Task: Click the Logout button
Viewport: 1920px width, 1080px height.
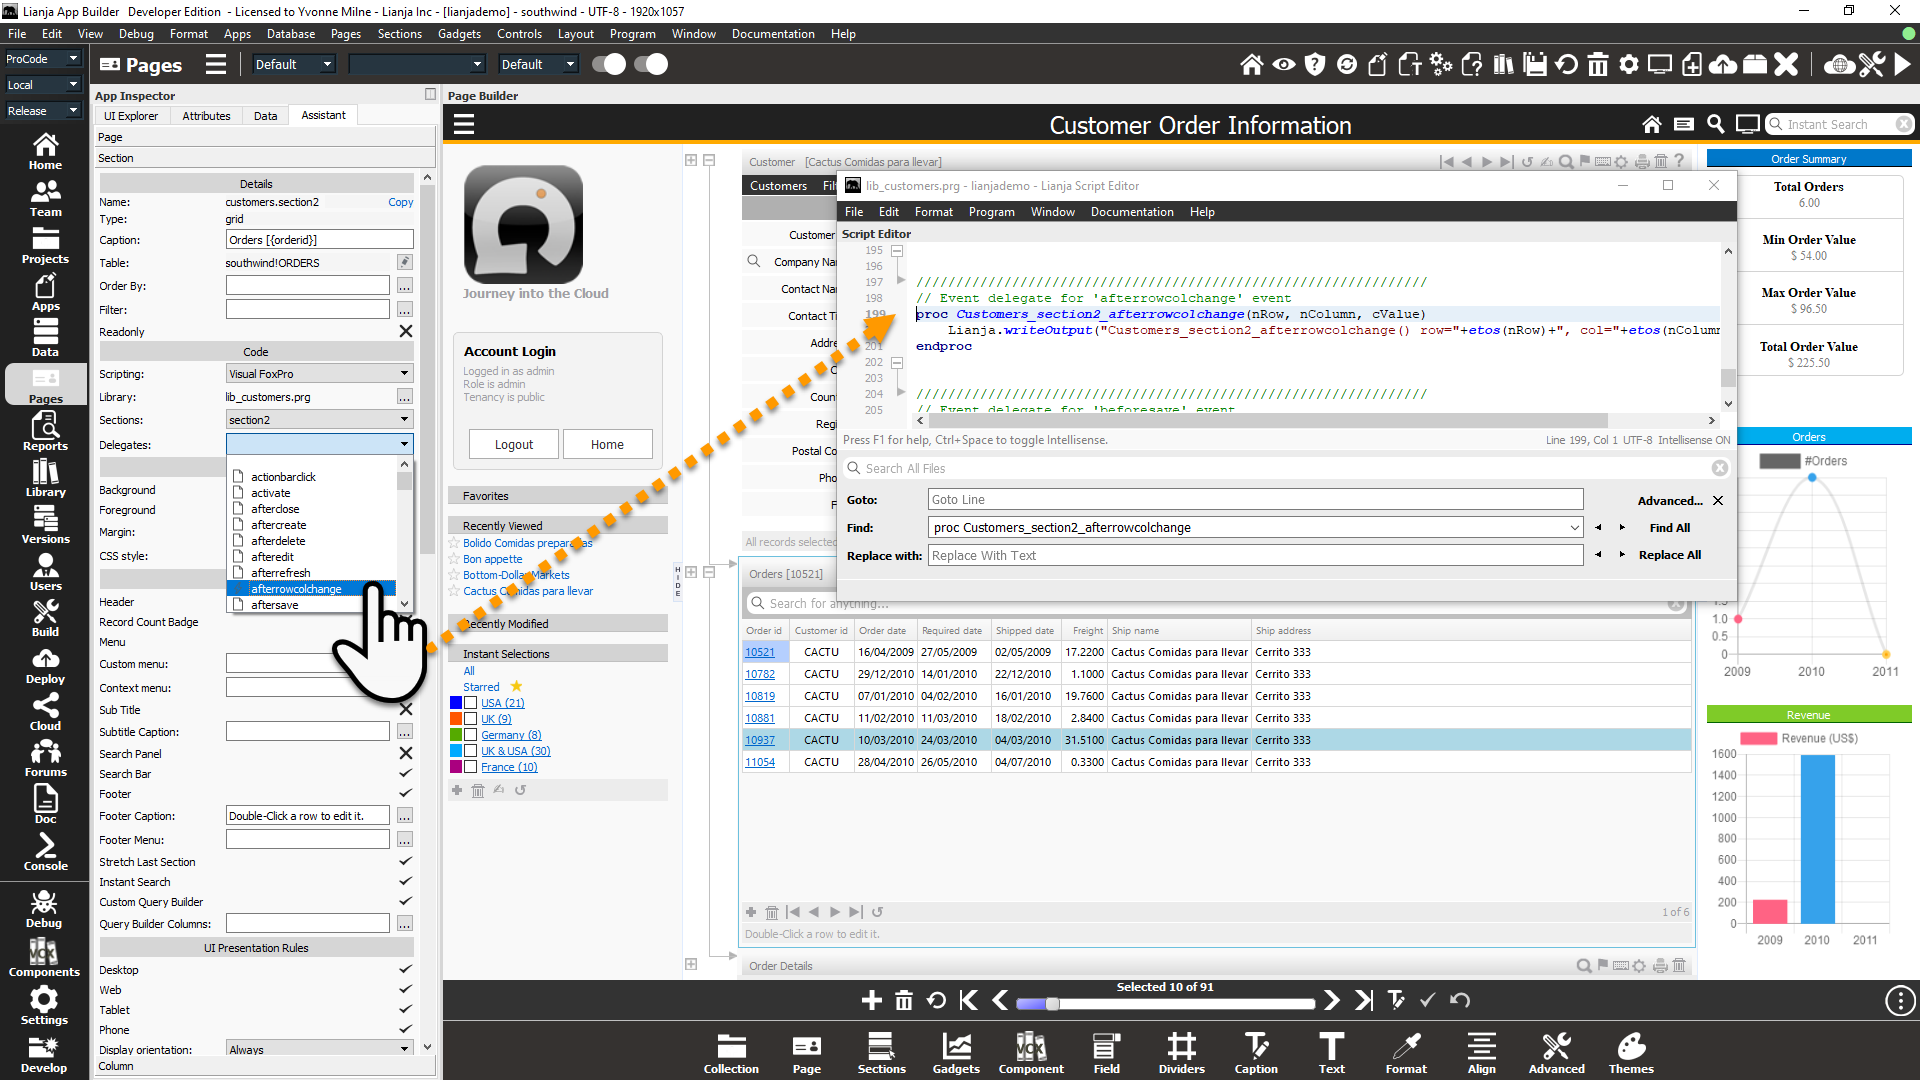Action: point(513,445)
